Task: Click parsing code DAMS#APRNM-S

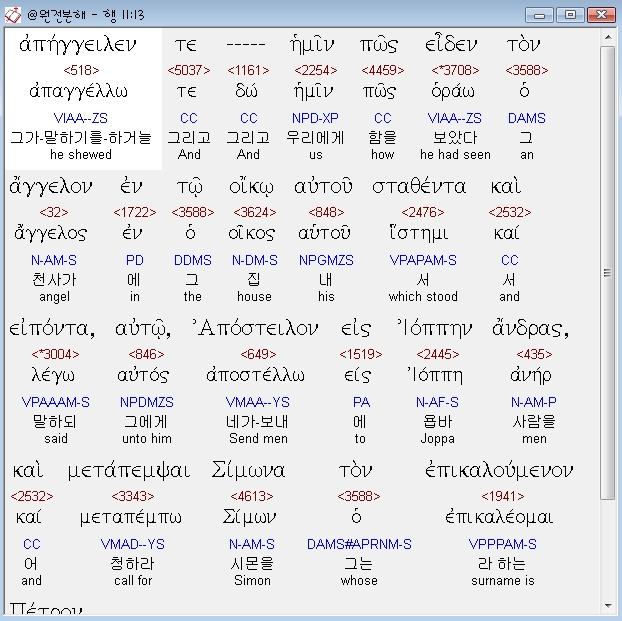Action: pyautogui.click(x=359, y=544)
